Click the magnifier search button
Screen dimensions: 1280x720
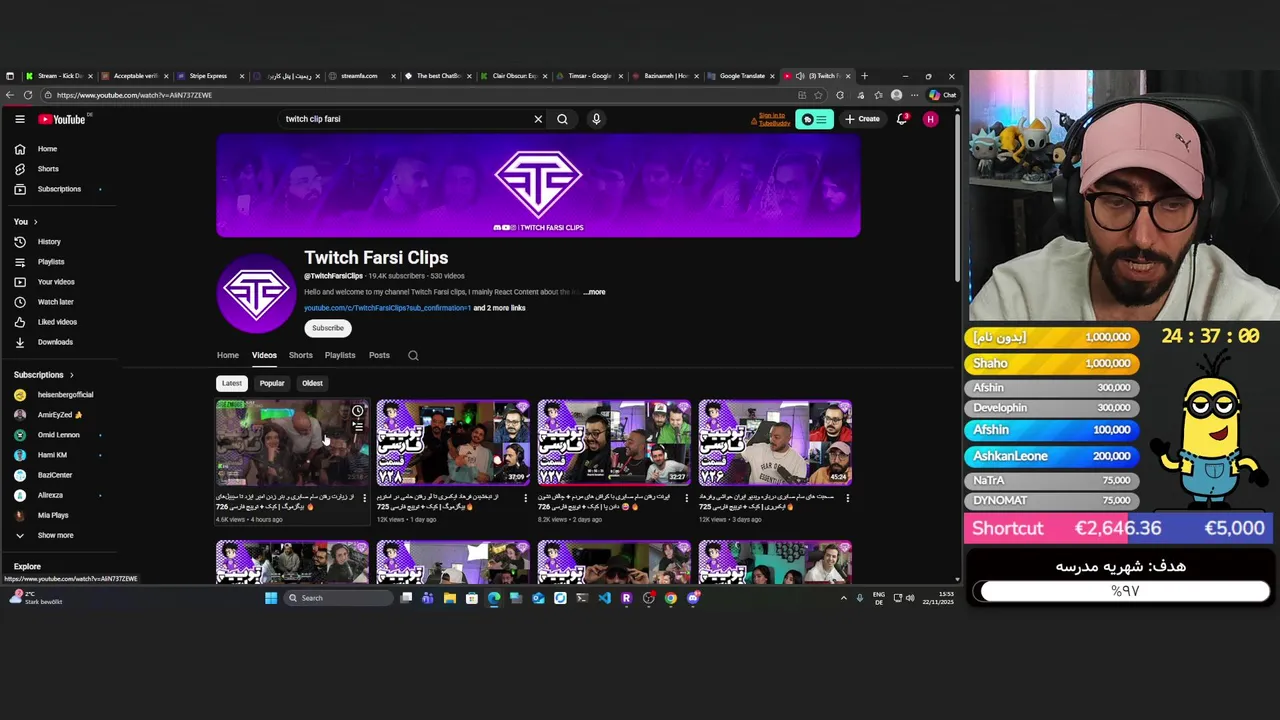pyautogui.click(x=562, y=119)
